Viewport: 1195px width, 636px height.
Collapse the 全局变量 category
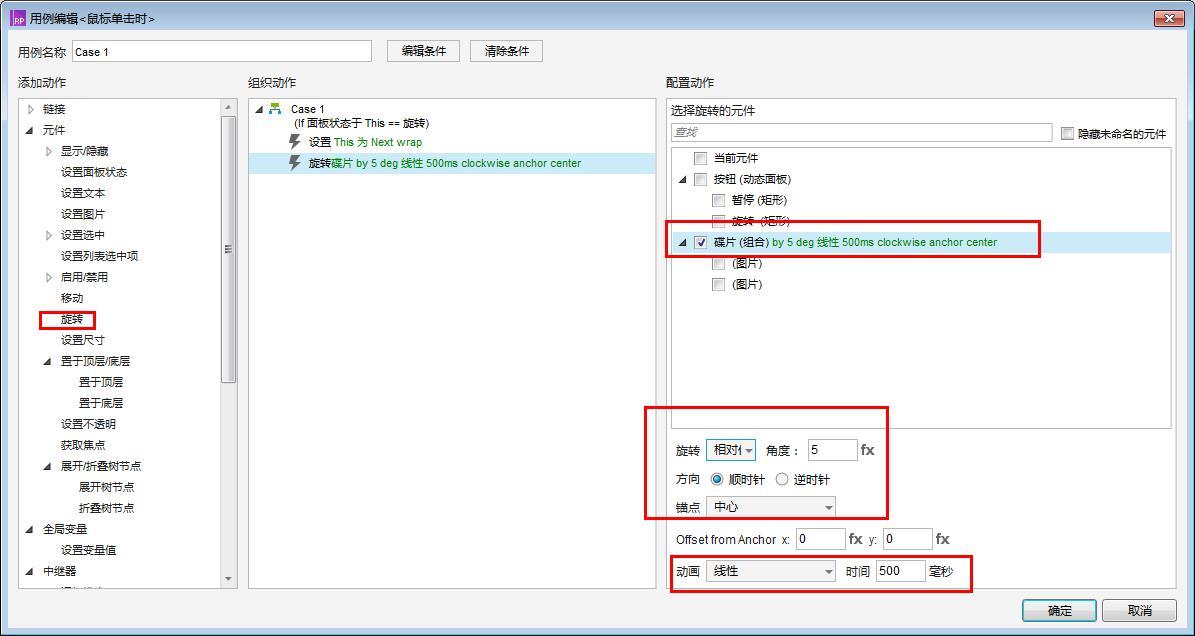pos(30,529)
